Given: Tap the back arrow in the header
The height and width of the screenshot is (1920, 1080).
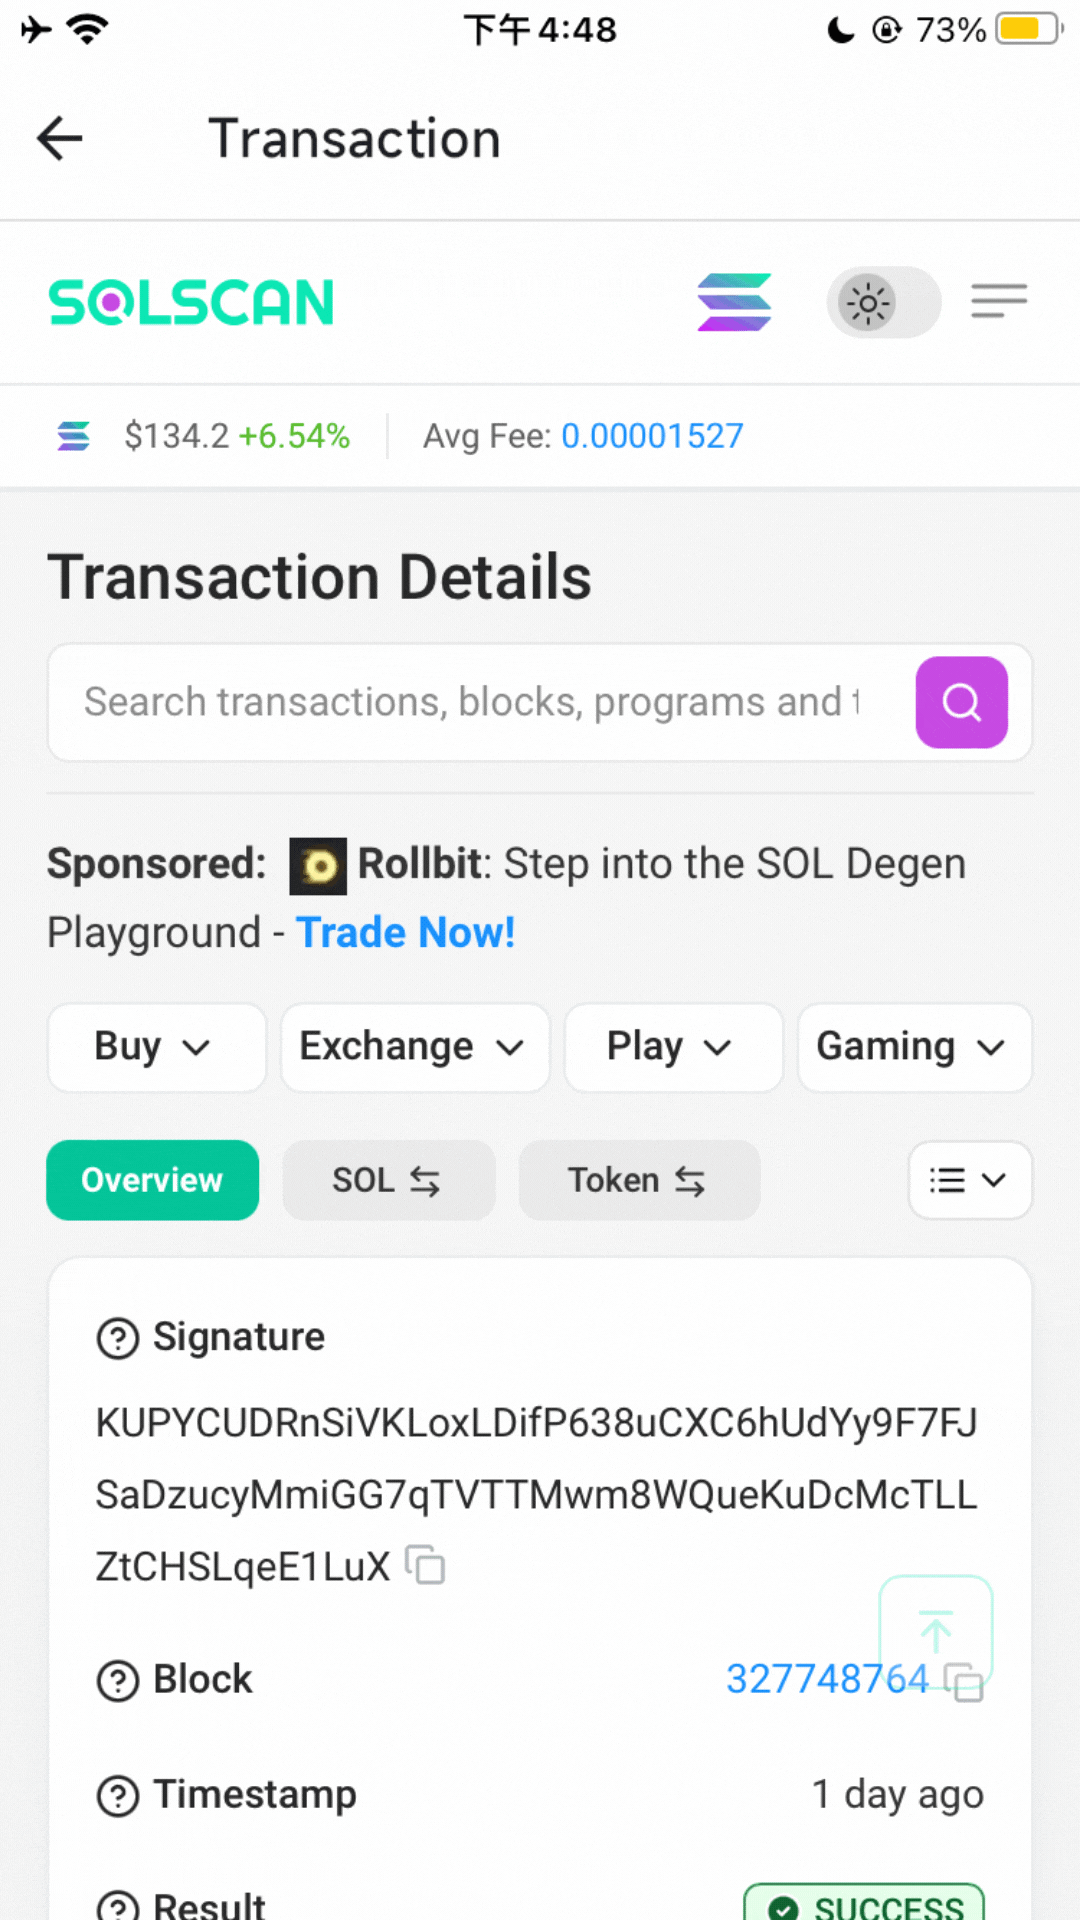Looking at the screenshot, I should (60, 138).
